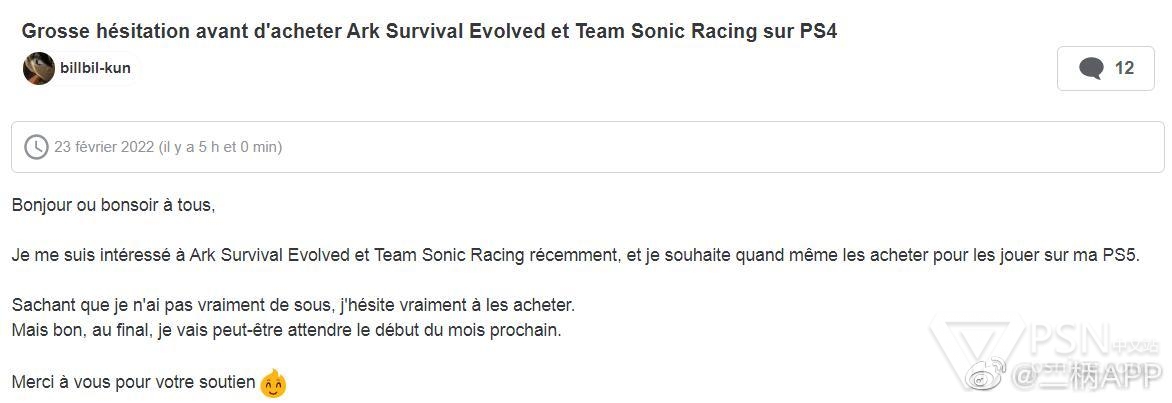The width and height of the screenshot is (1172, 403).
Task: Click the clock icon beside the post date
Action: coord(36,147)
